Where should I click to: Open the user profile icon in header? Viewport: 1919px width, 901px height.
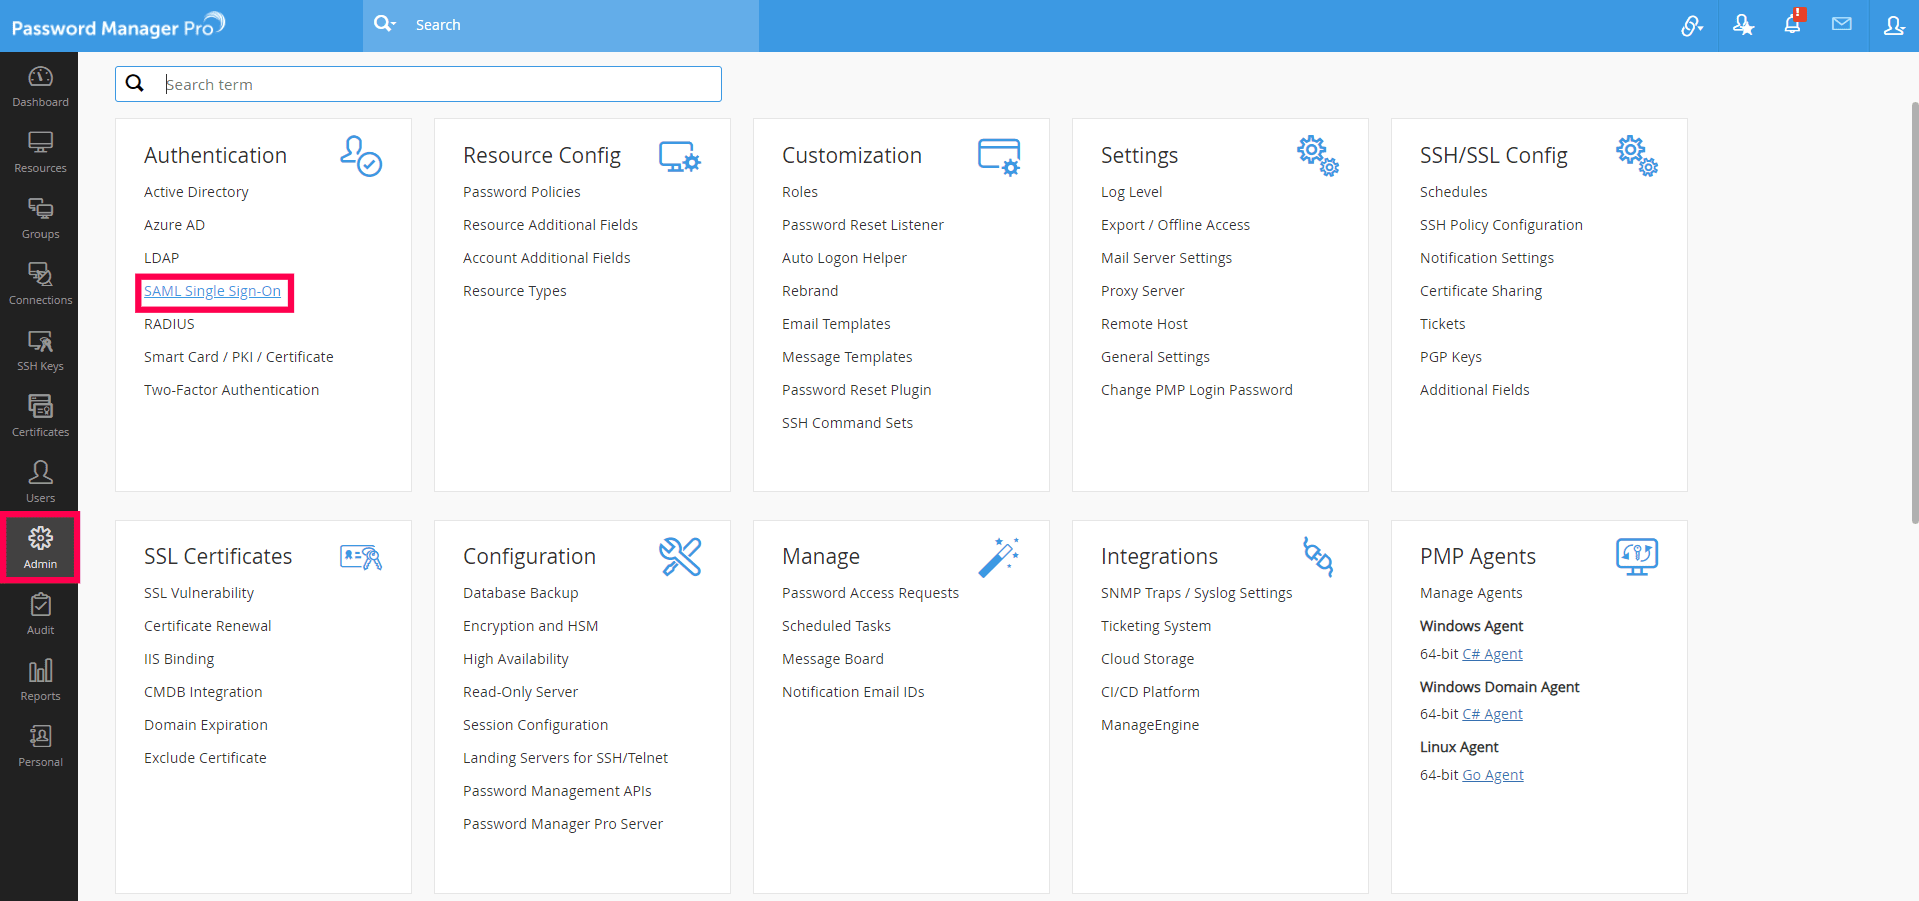(1893, 25)
